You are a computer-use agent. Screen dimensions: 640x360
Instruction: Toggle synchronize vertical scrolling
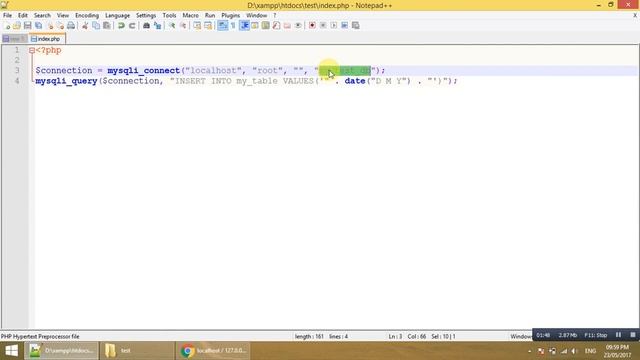point(197,26)
